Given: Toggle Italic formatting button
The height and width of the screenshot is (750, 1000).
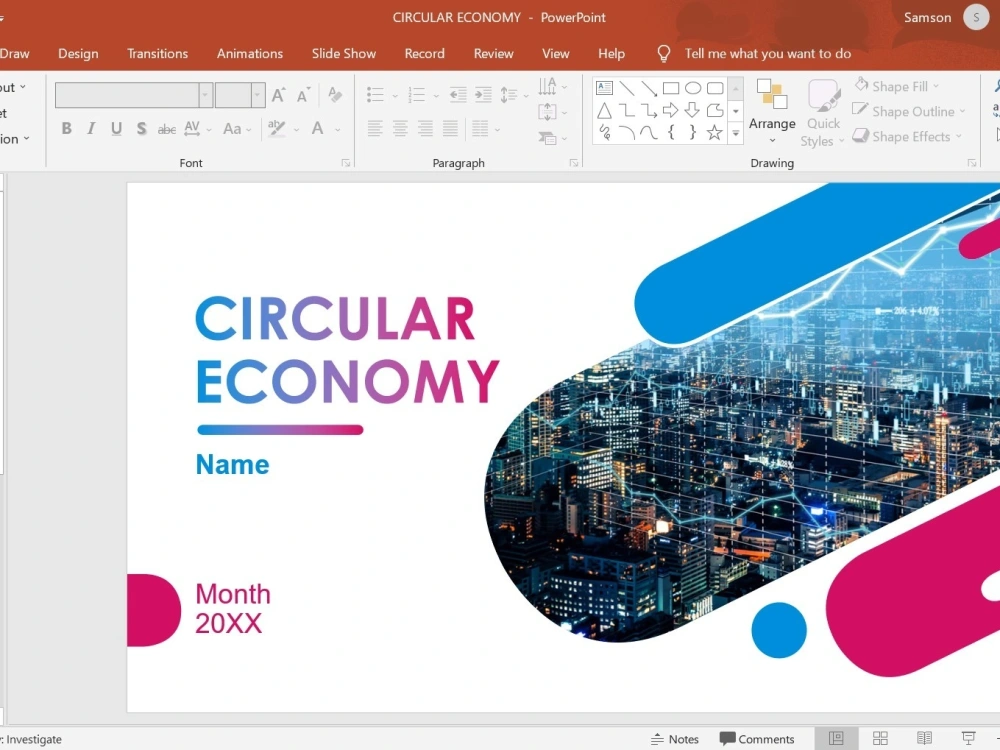Looking at the screenshot, I should coord(91,128).
